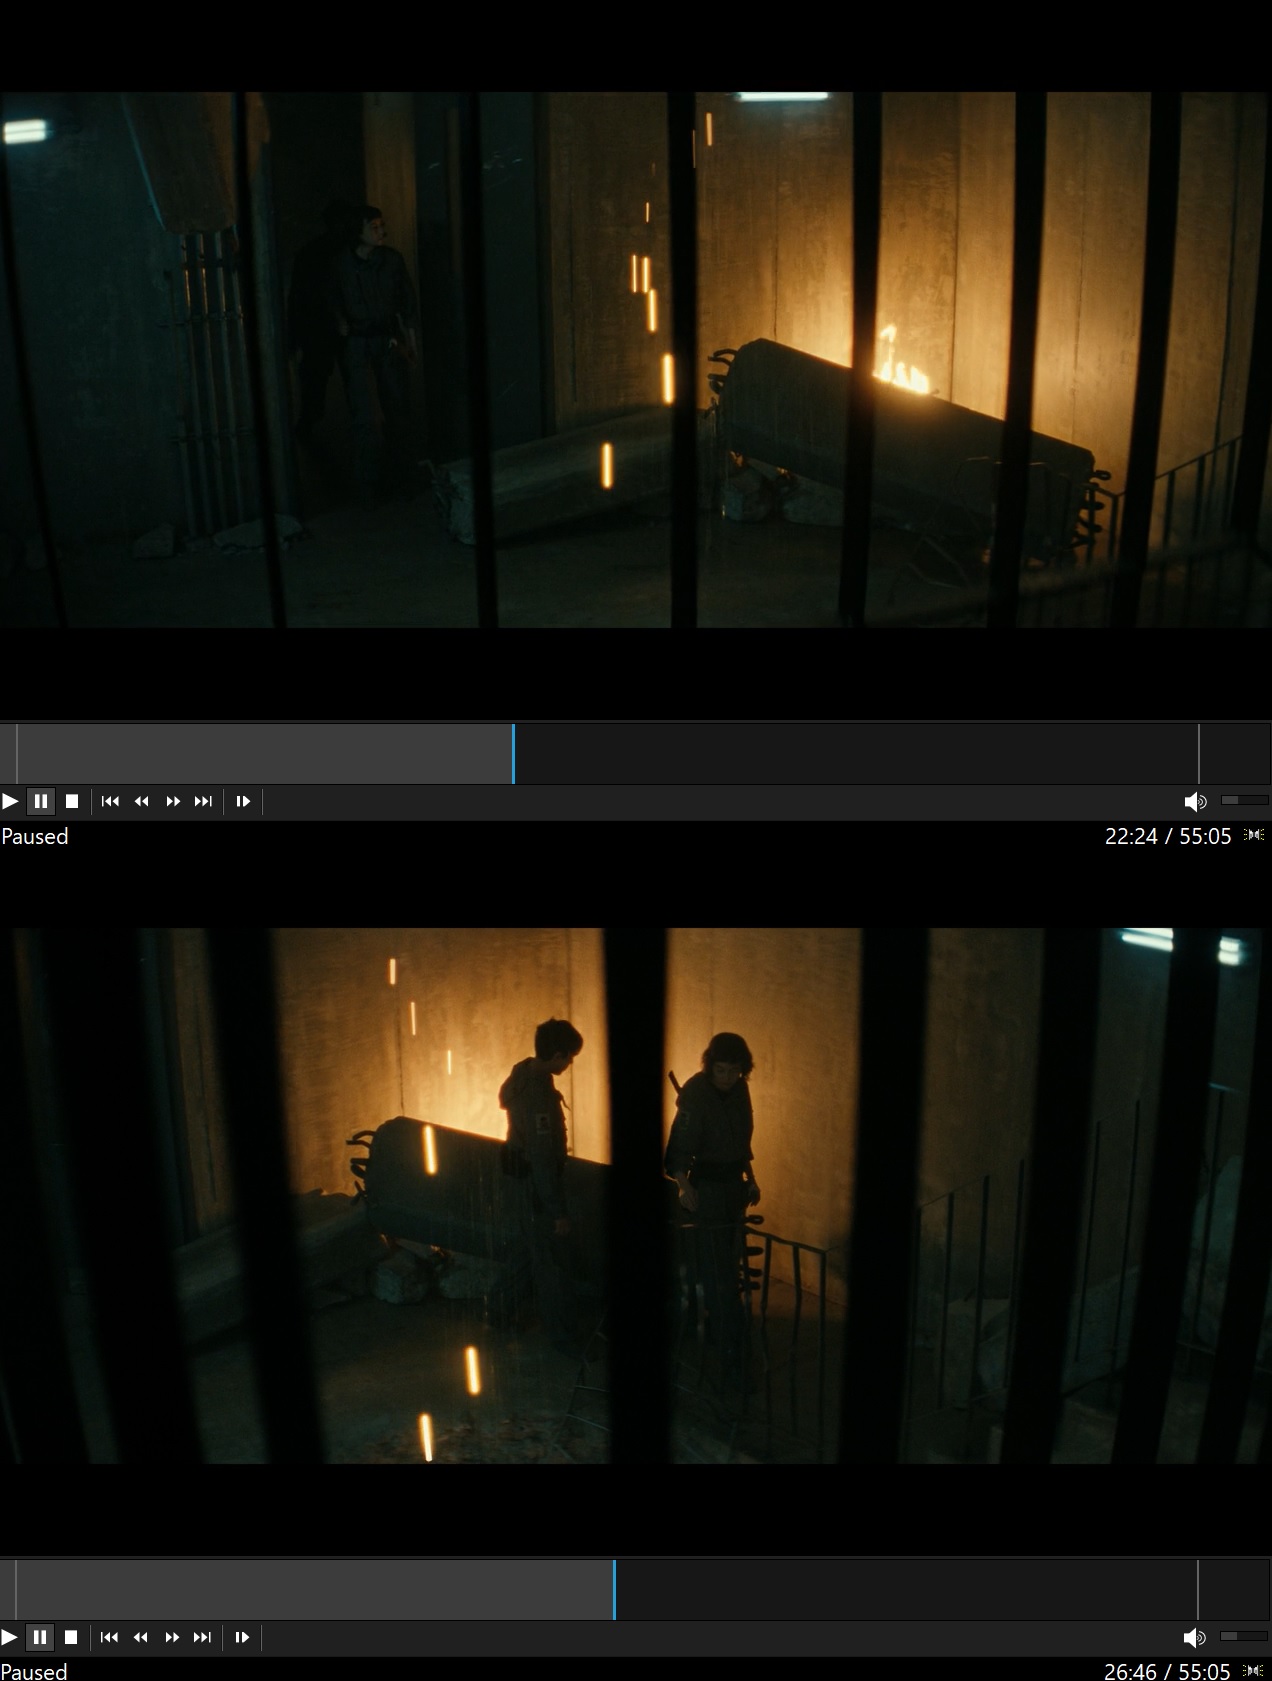Mute audio via speaker icon in 26:46 player

pos(1194,1637)
